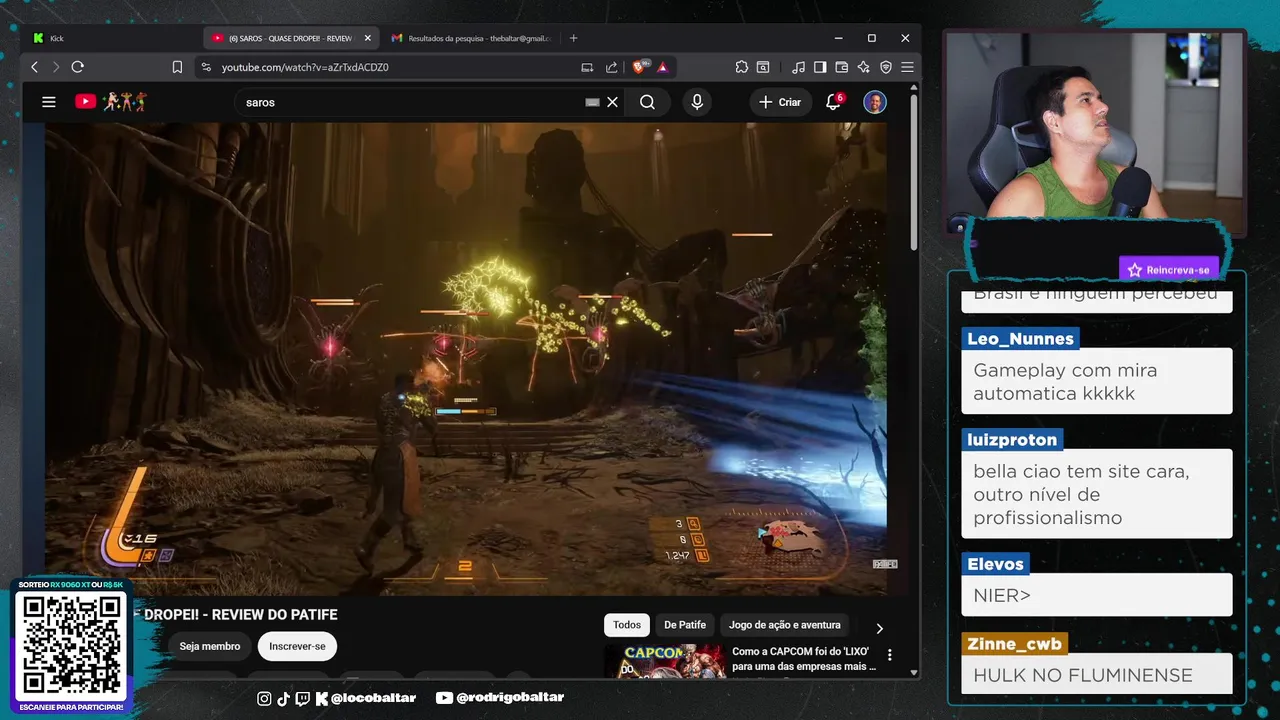This screenshot has width=1280, height=720.
Task: Go back with the browser back arrow
Action: [x=34, y=67]
